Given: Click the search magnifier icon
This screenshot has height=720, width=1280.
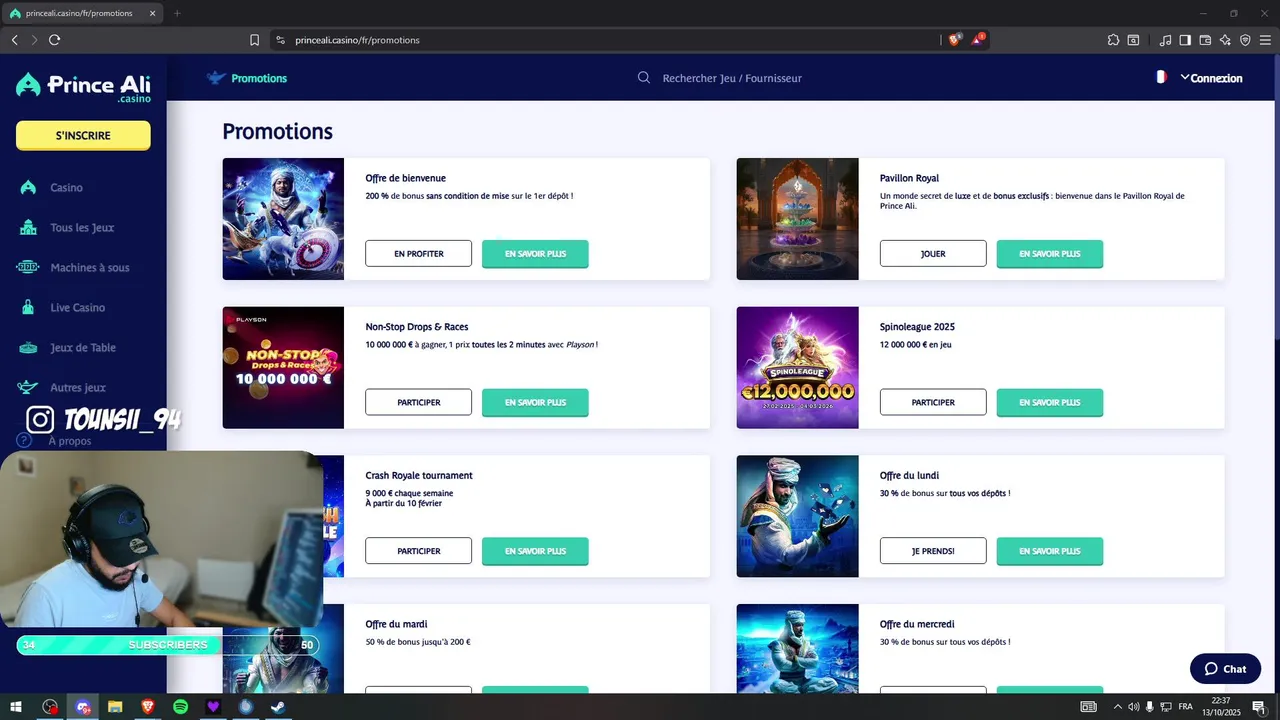Looking at the screenshot, I should (x=644, y=78).
